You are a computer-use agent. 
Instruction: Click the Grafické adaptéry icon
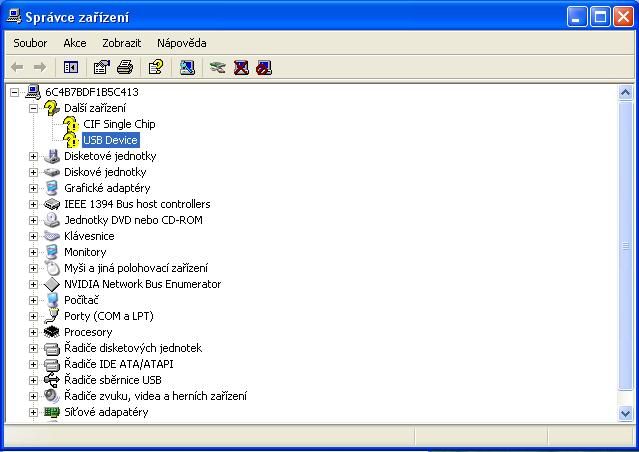click(52, 188)
